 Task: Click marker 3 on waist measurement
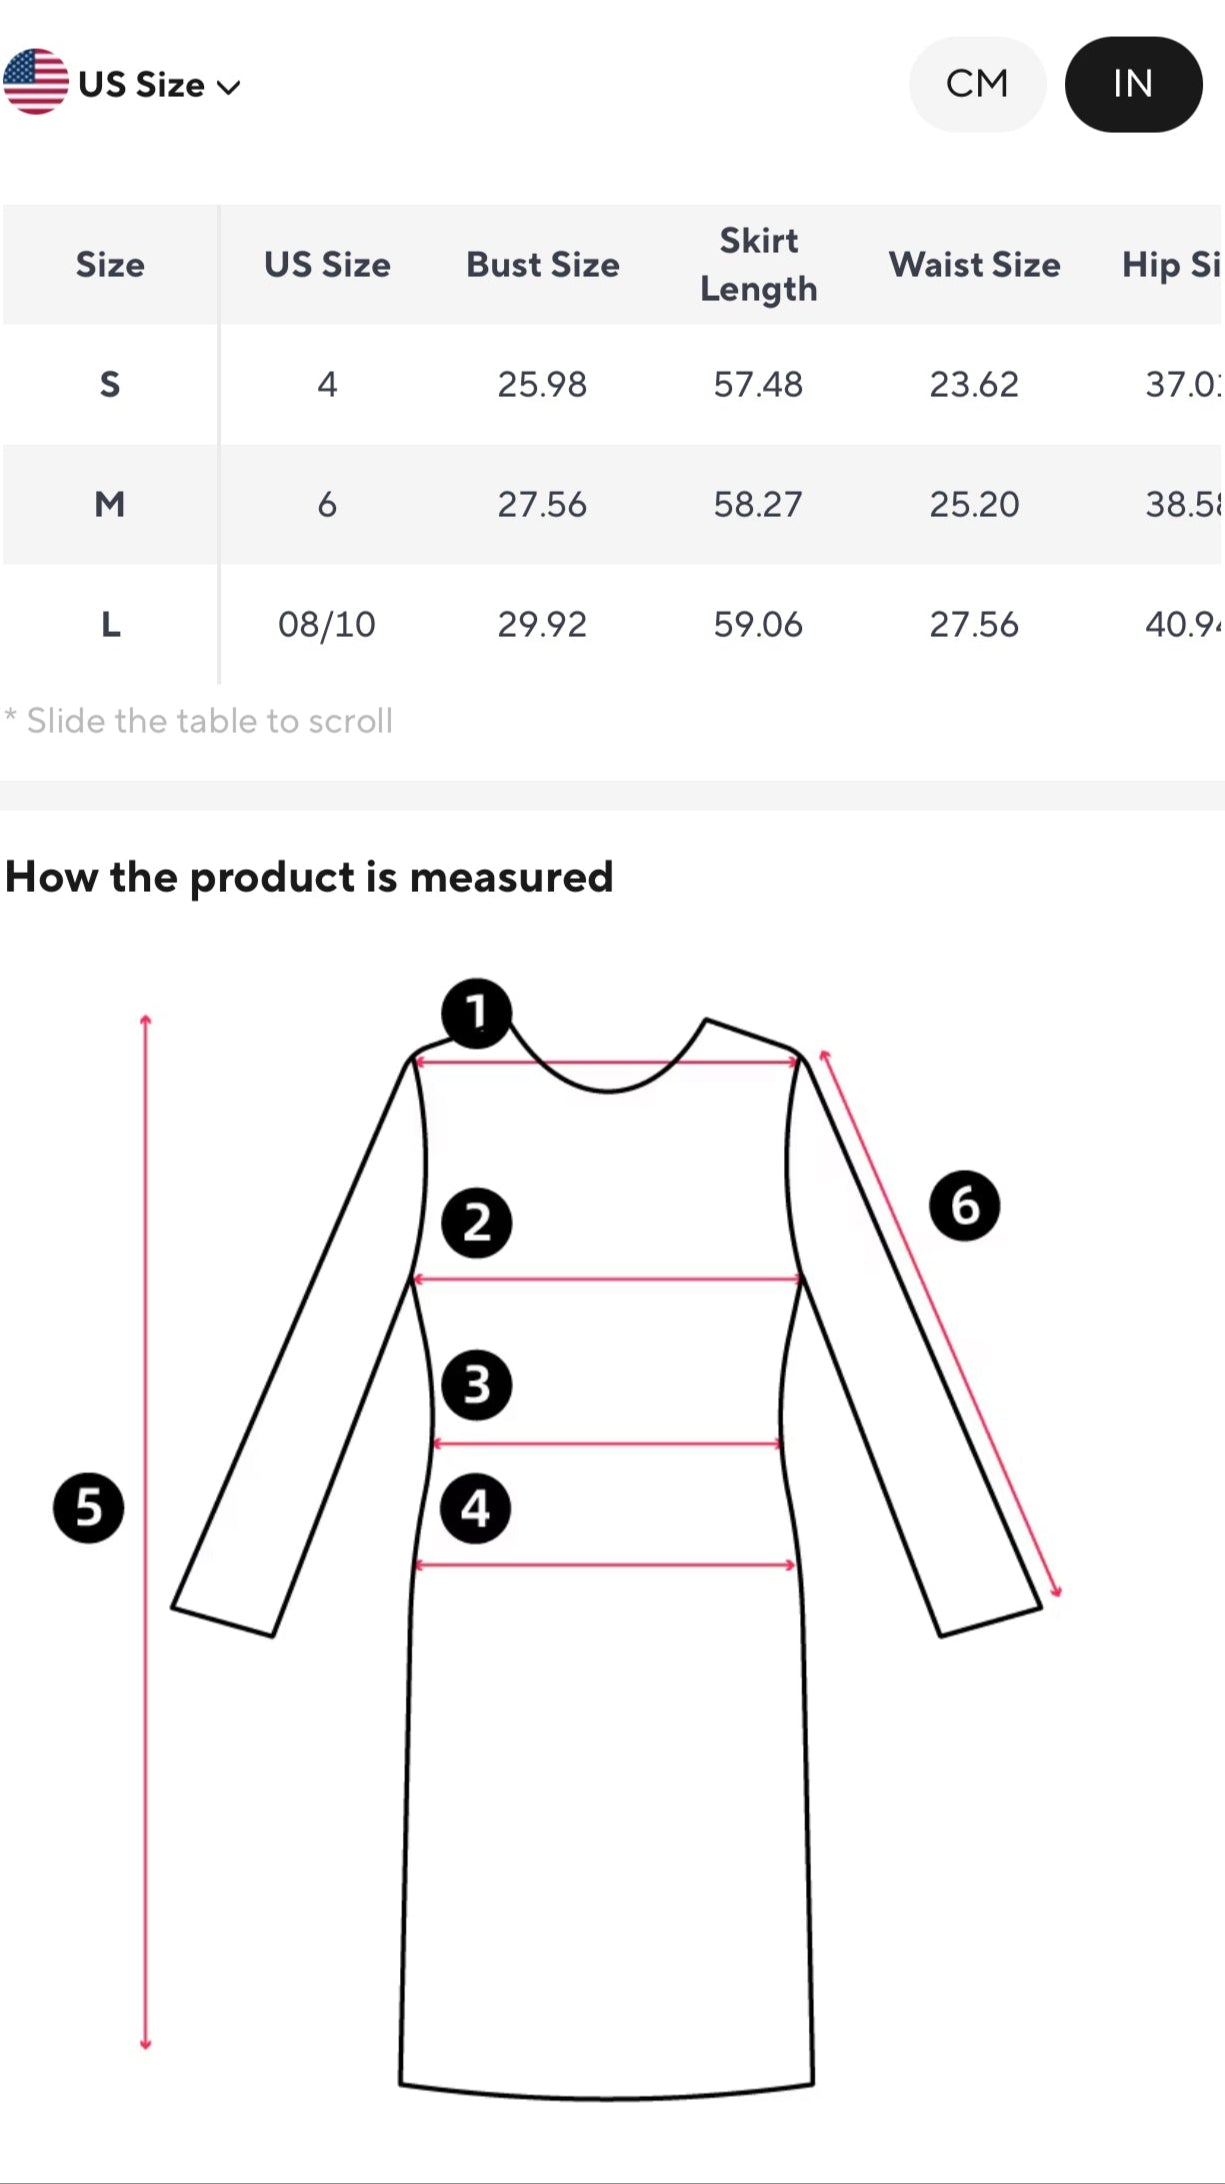[x=476, y=1385]
